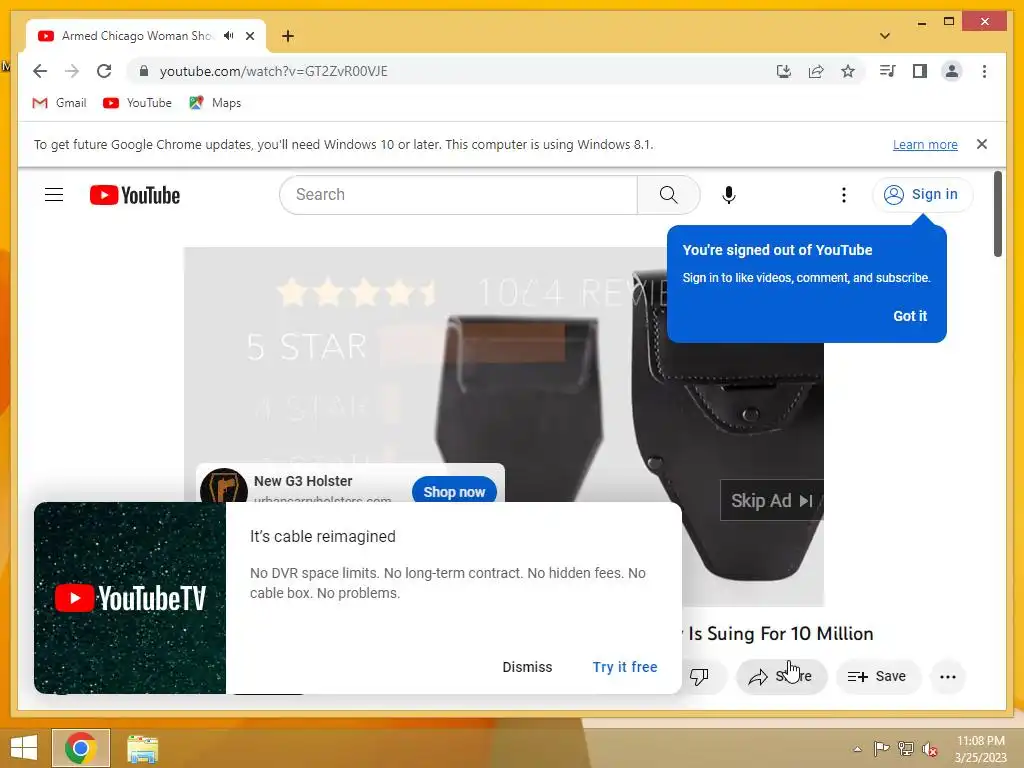Go back using browser back arrow
The image size is (1024, 768).
[40, 71]
